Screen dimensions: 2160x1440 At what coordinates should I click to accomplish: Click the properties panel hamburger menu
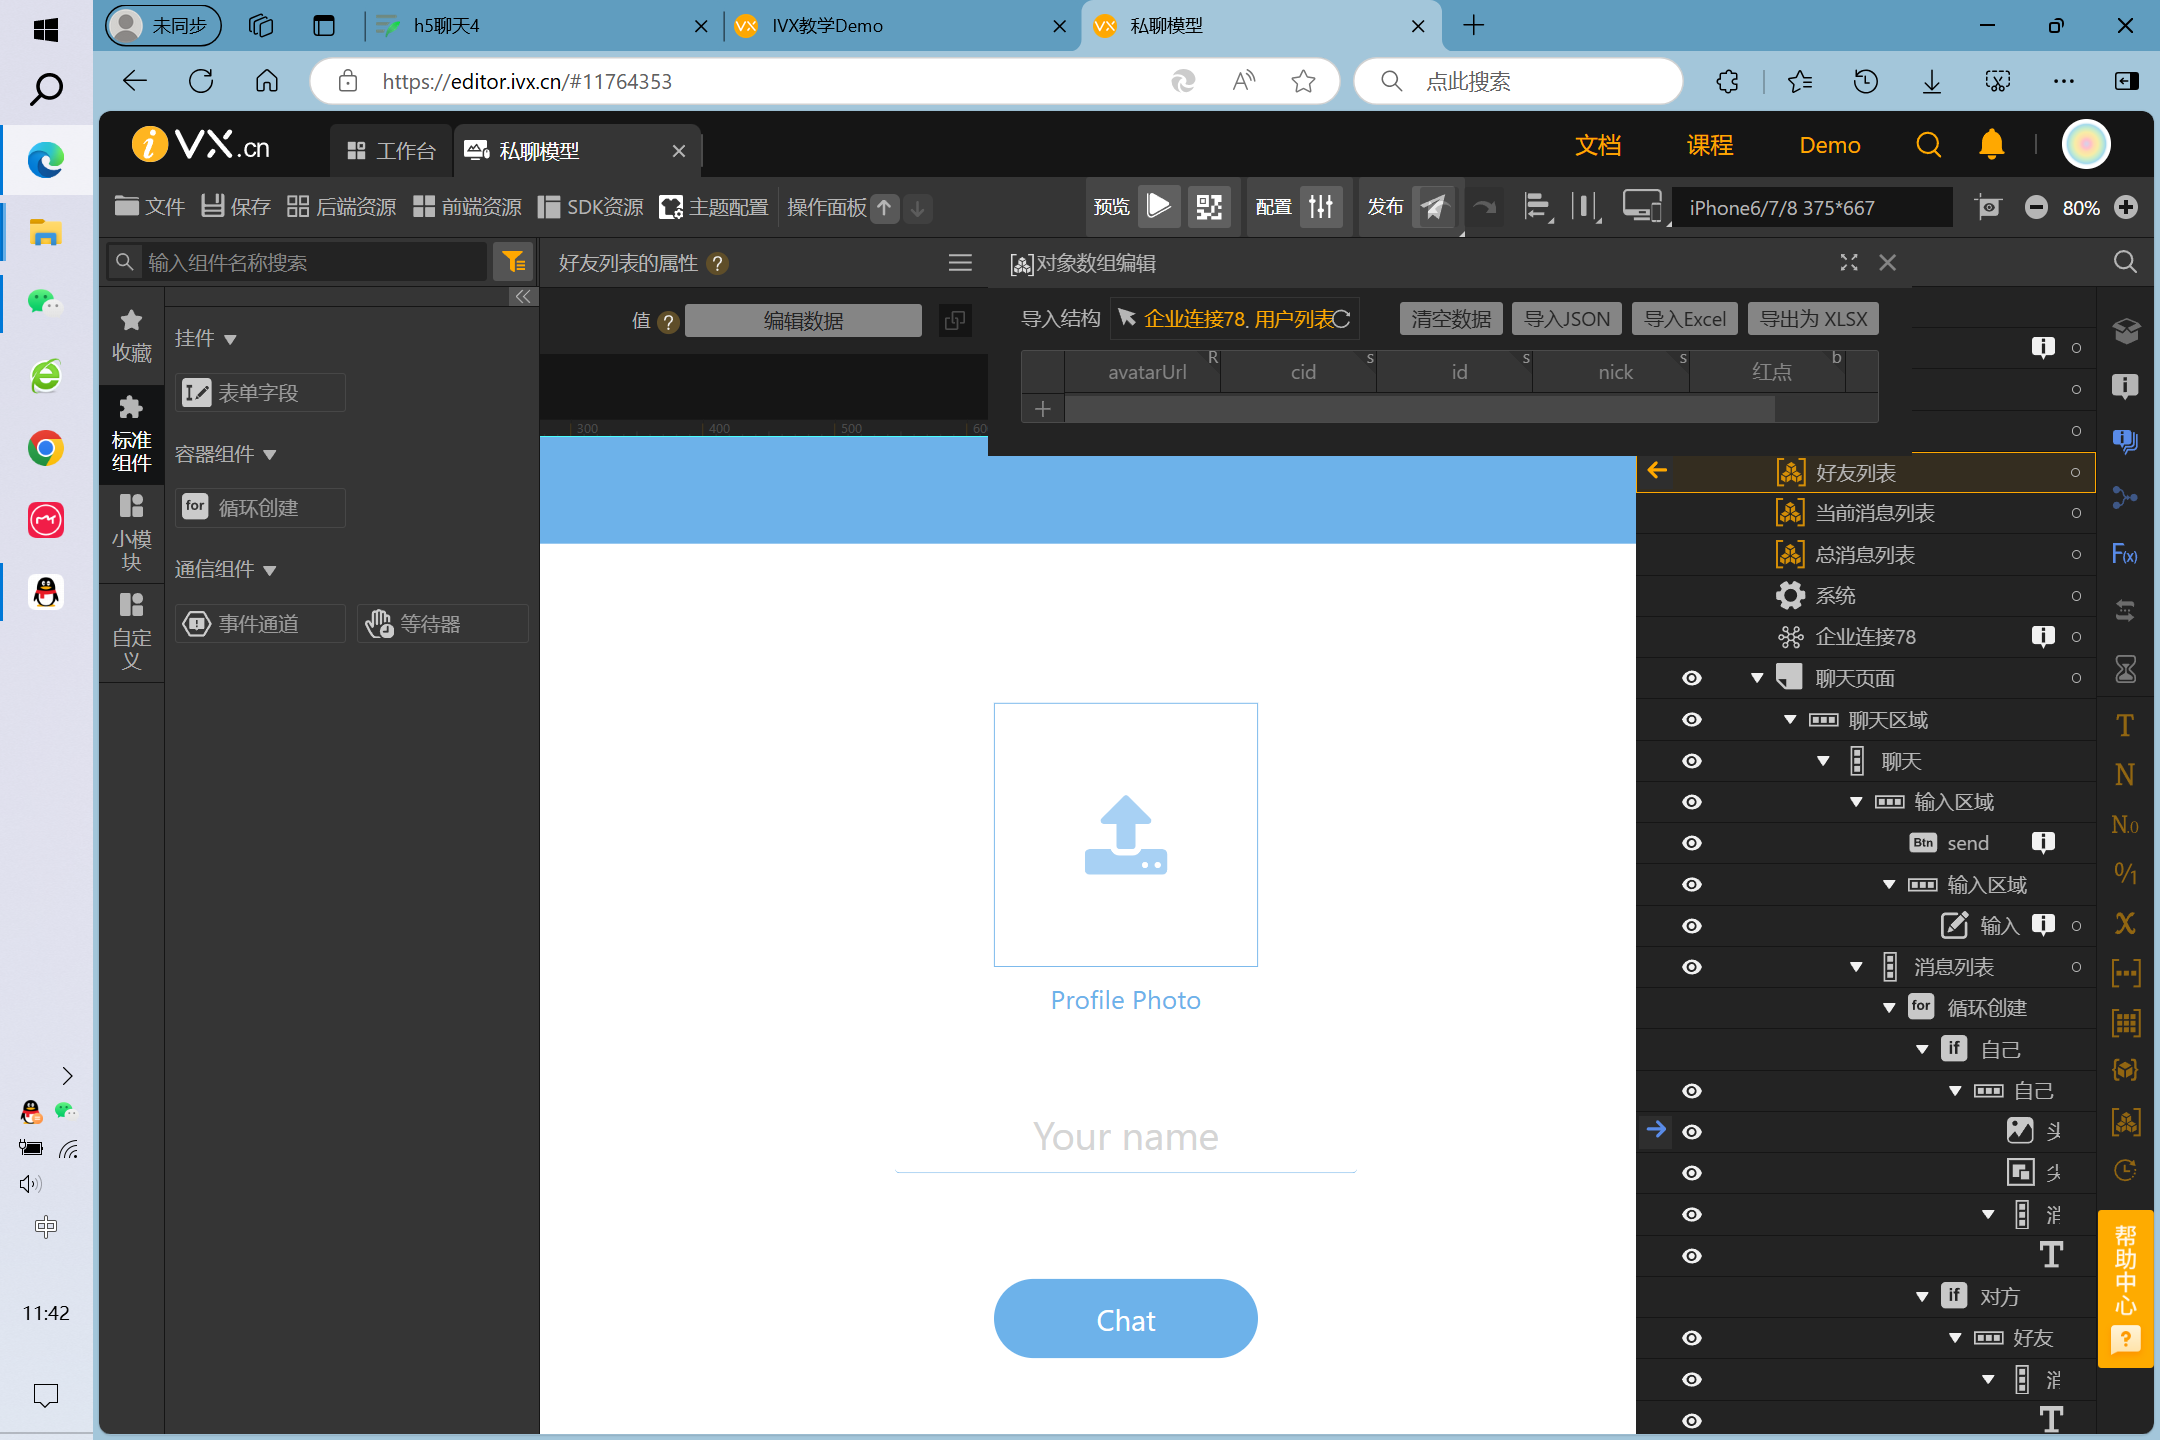(960, 262)
